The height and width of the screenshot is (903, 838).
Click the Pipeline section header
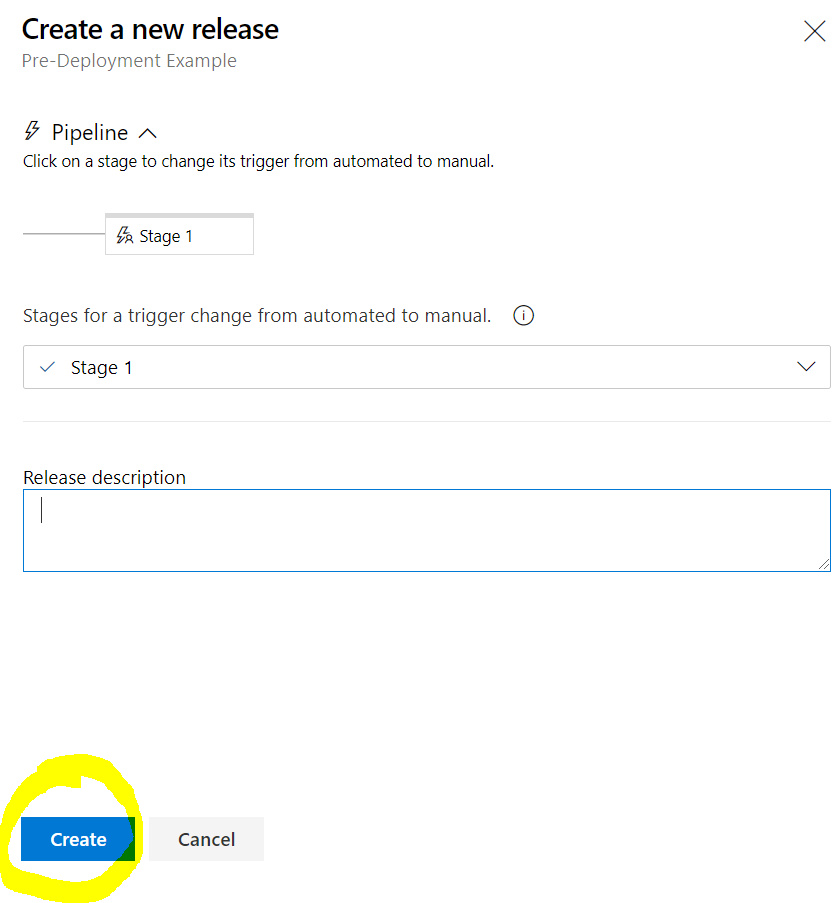[90, 131]
